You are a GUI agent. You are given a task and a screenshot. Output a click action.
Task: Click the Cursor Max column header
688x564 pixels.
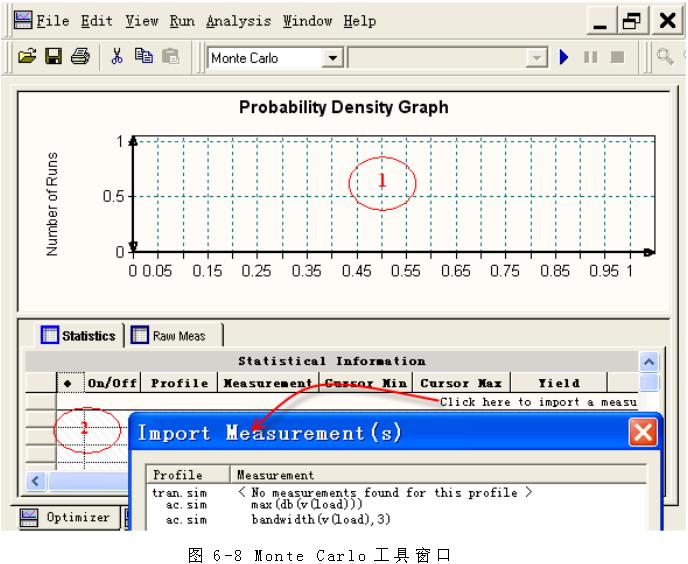461,383
